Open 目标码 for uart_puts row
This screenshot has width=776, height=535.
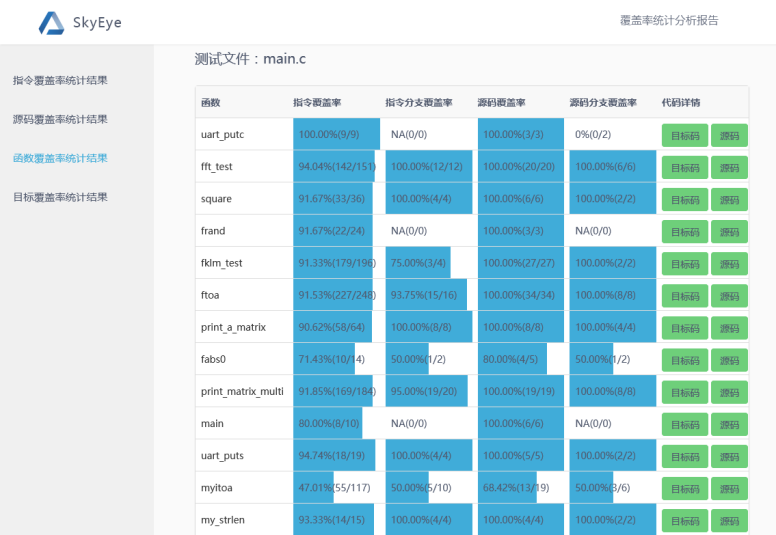[x=685, y=457]
